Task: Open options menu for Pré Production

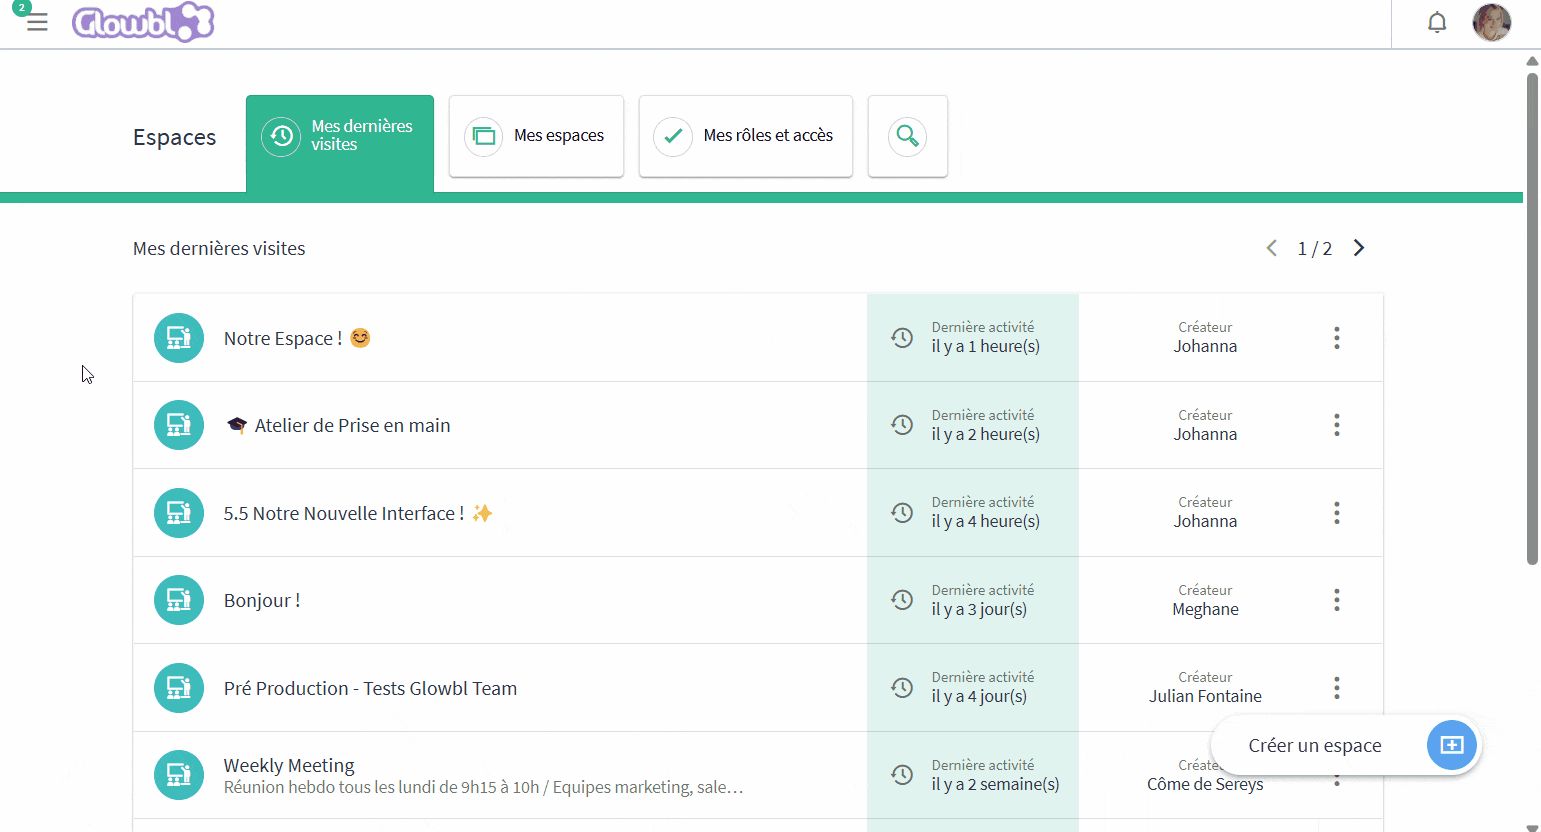Action: pyautogui.click(x=1336, y=688)
